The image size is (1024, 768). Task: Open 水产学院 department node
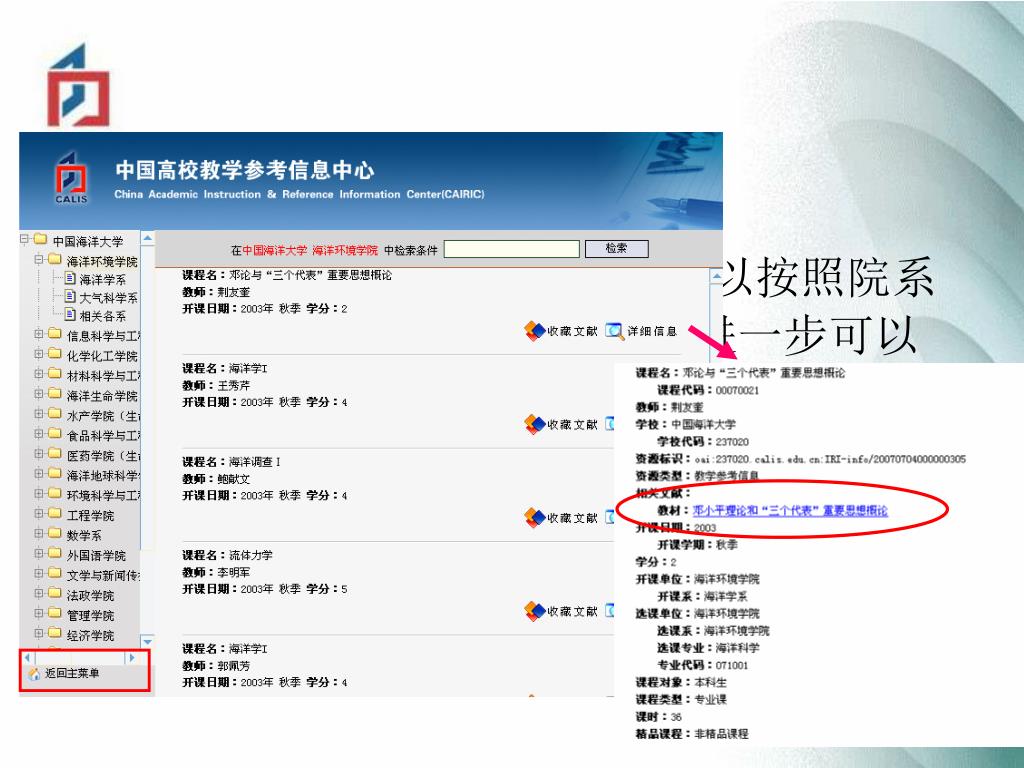[103, 415]
